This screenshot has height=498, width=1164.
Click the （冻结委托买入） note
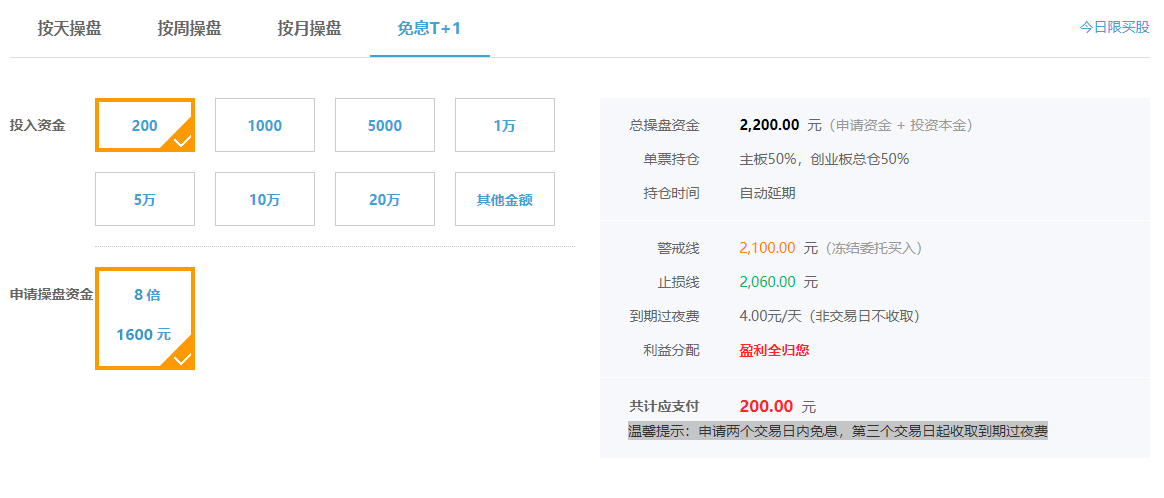click(x=875, y=248)
